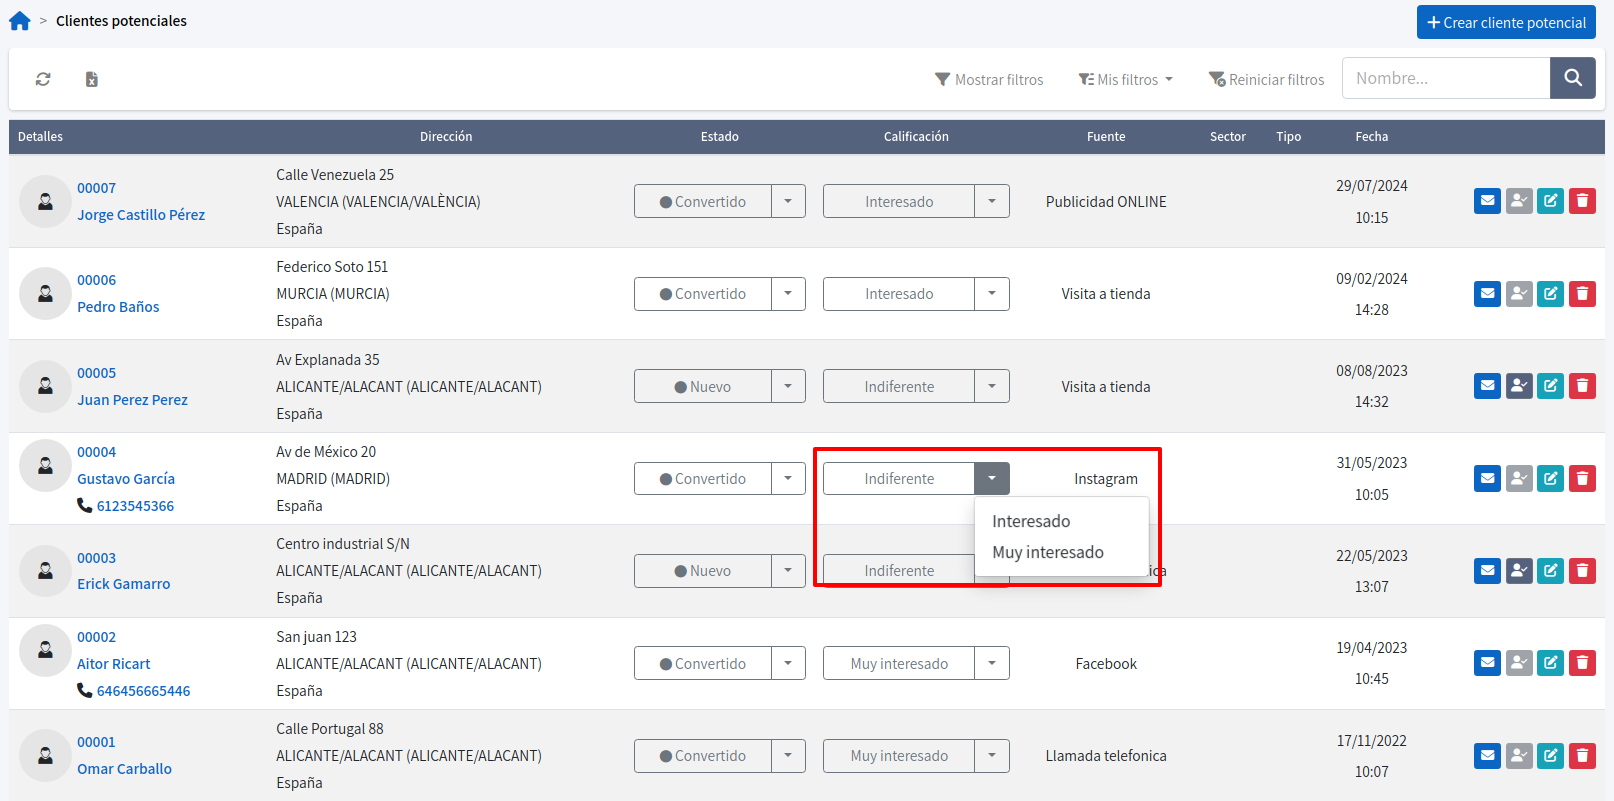Delete lead Gustavo García
This screenshot has height=801, width=1614.
click(x=1582, y=479)
